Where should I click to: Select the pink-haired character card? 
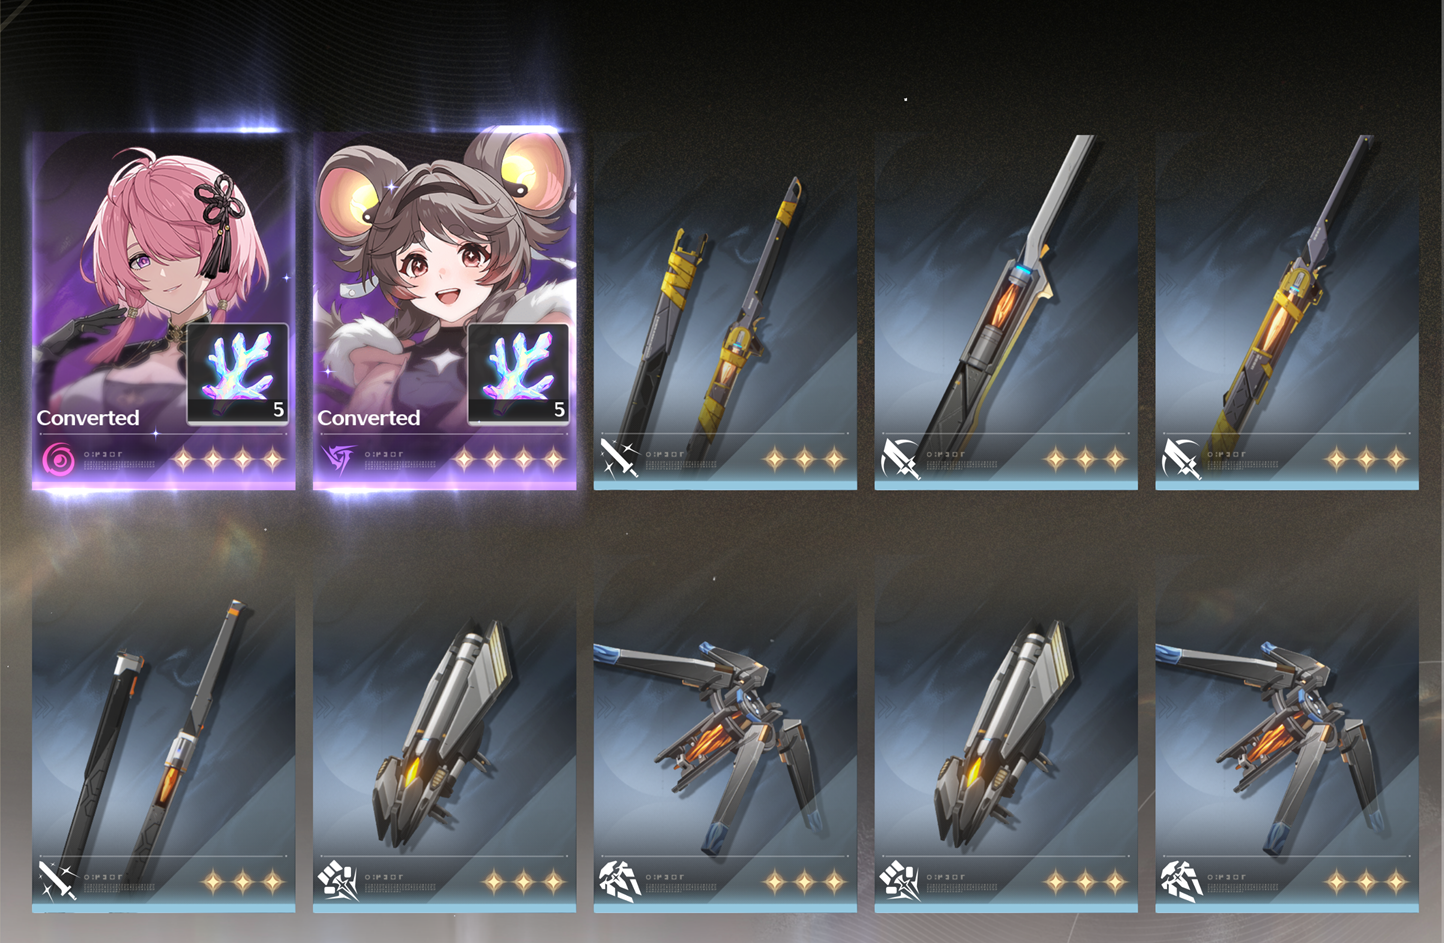pyautogui.click(x=163, y=311)
